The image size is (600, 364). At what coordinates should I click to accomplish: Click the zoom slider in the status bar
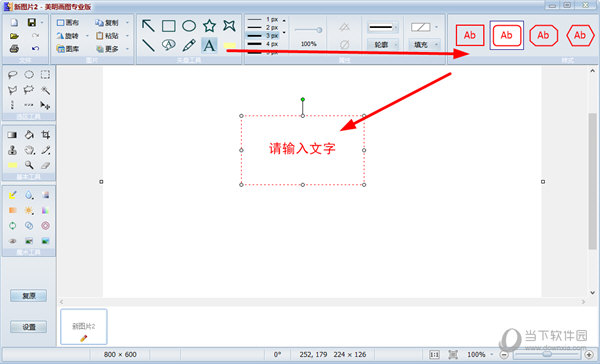tap(546, 354)
